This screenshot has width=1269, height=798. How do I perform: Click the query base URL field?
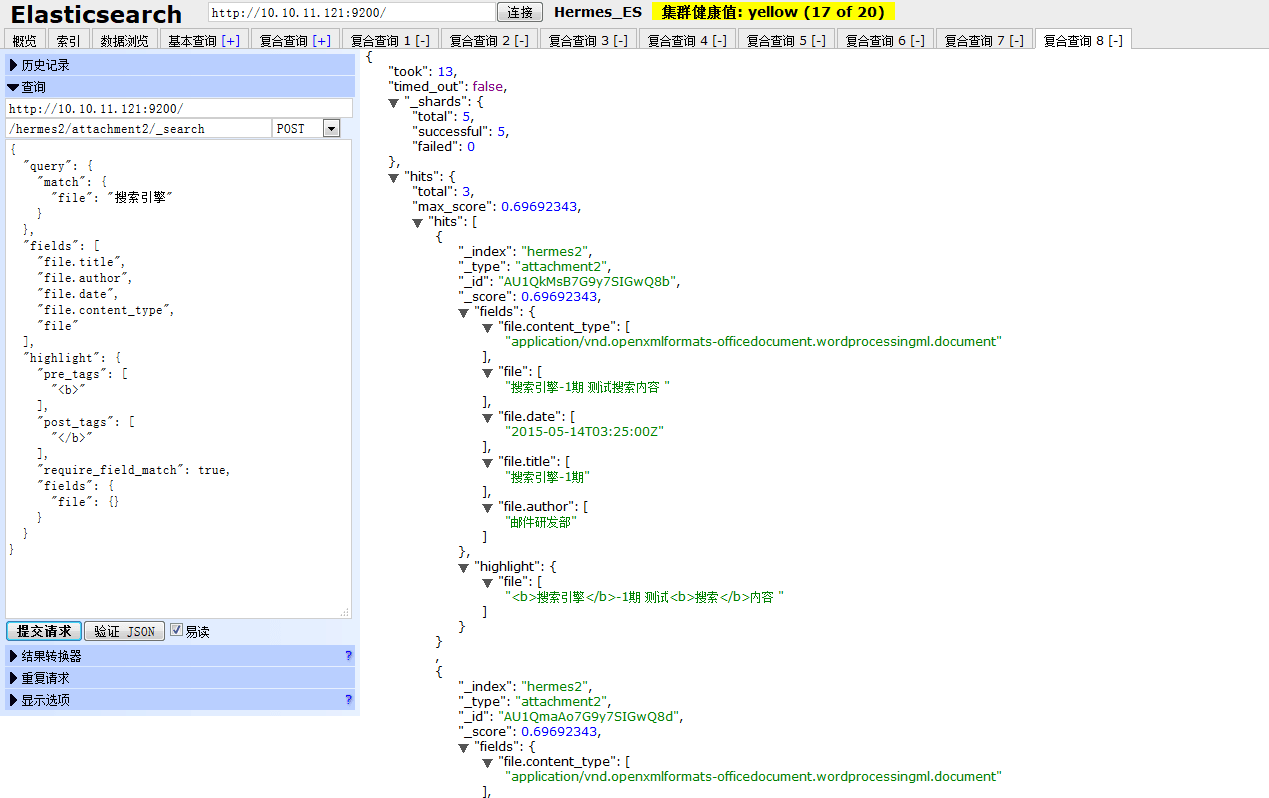coord(179,108)
